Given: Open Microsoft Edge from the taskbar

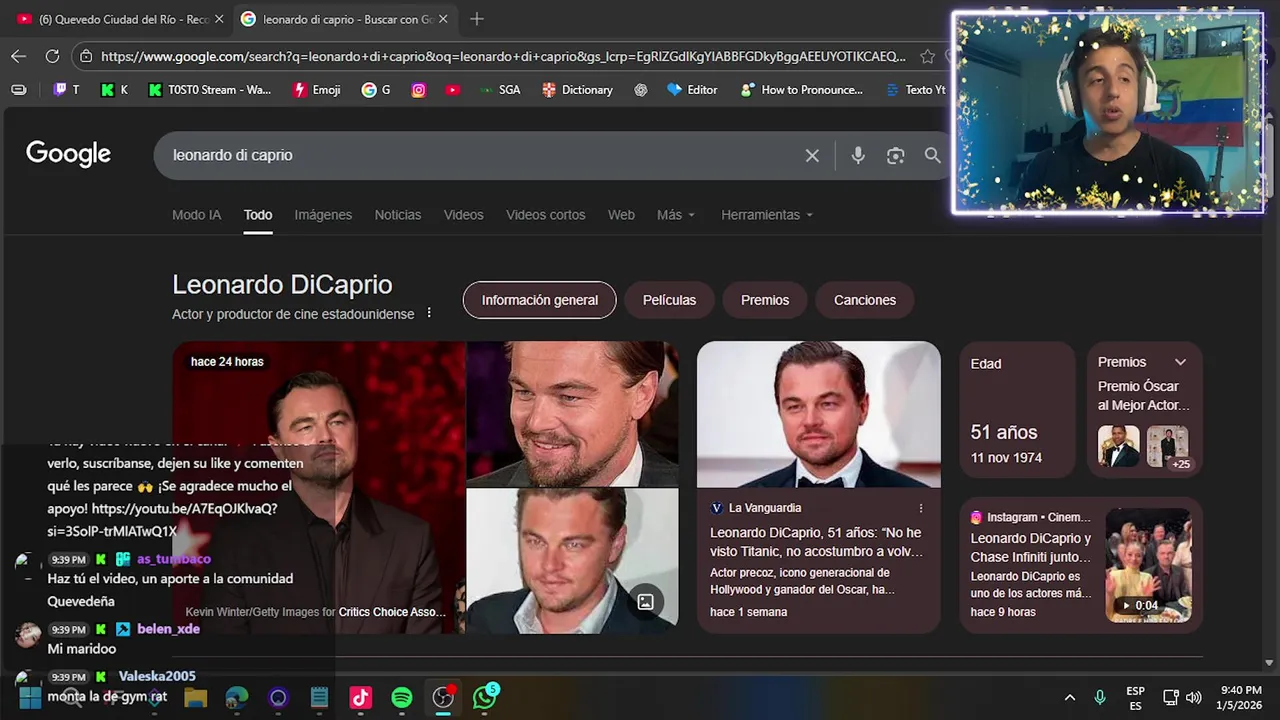Looking at the screenshot, I should pos(237,697).
